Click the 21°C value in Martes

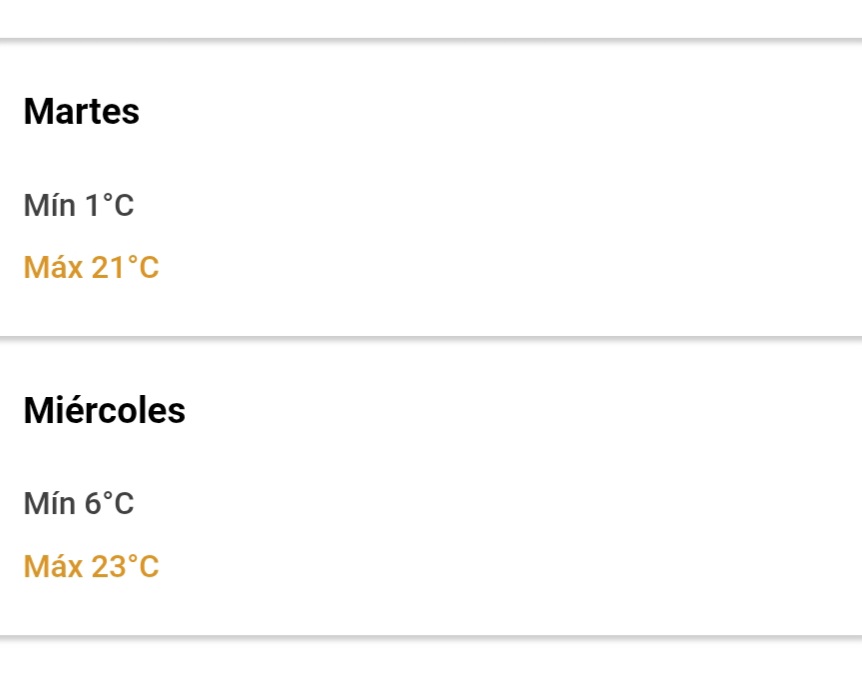click(125, 267)
